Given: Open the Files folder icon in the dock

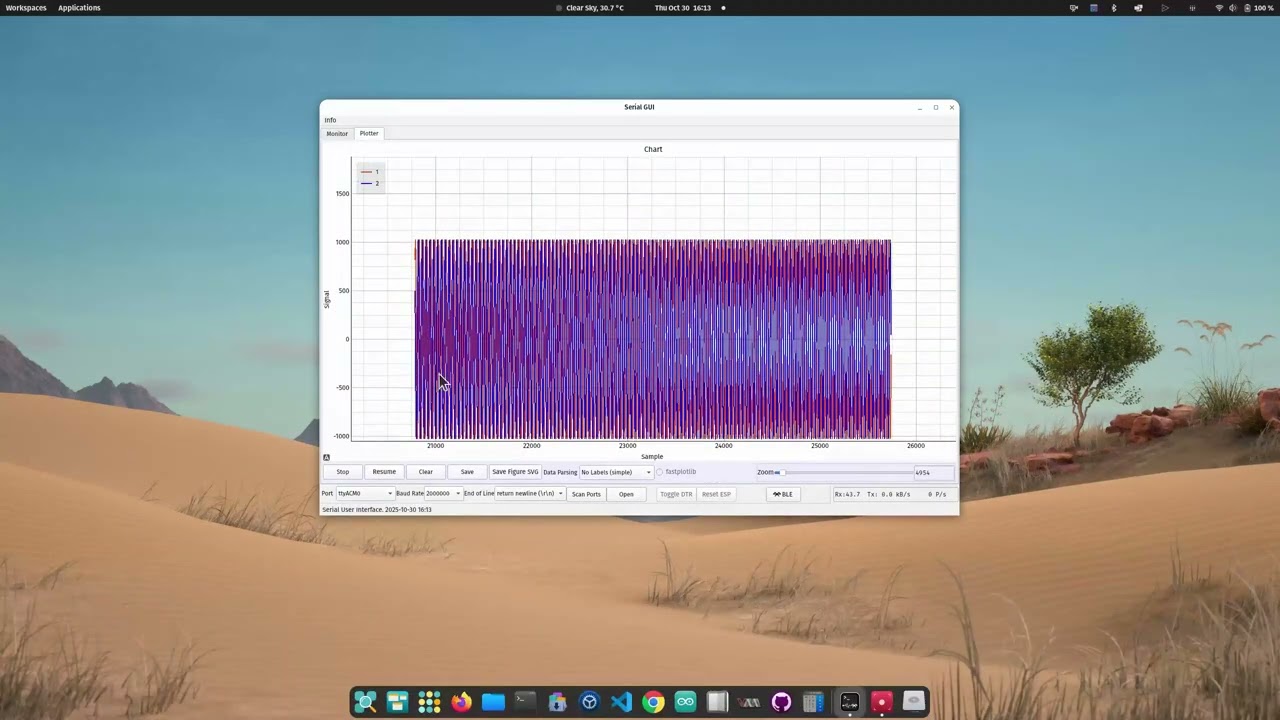Looking at the screenshot, I should pos(493,702).
